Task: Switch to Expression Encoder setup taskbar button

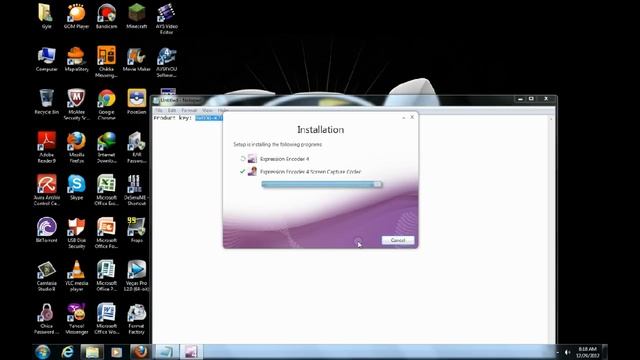Action: coord(191,352)
